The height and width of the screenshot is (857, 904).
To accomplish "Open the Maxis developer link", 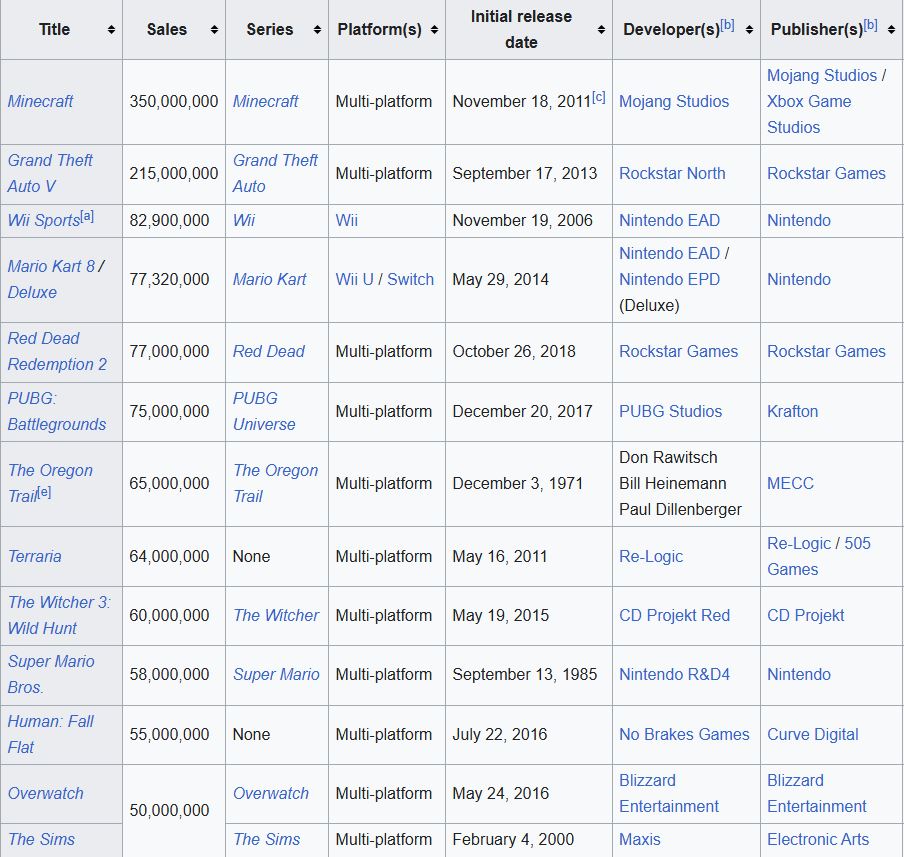I will pos(640,840).
